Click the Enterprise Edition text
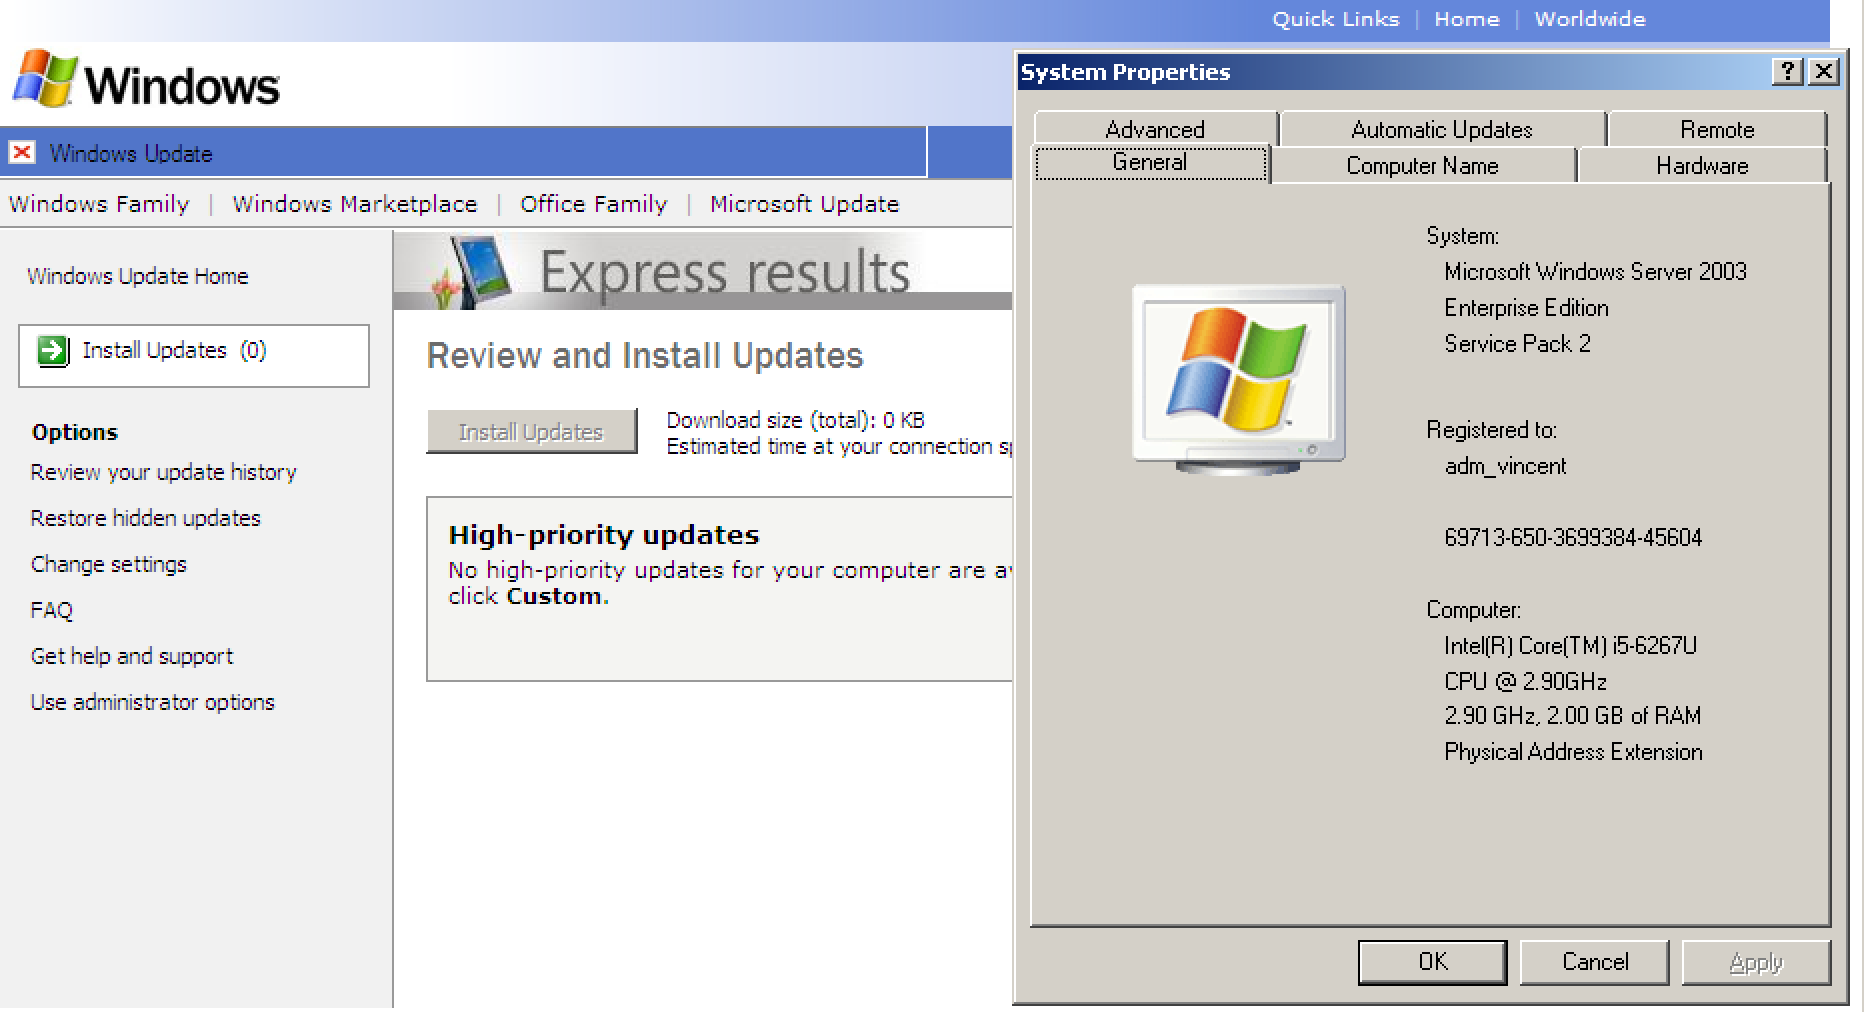 (1526, 308)
